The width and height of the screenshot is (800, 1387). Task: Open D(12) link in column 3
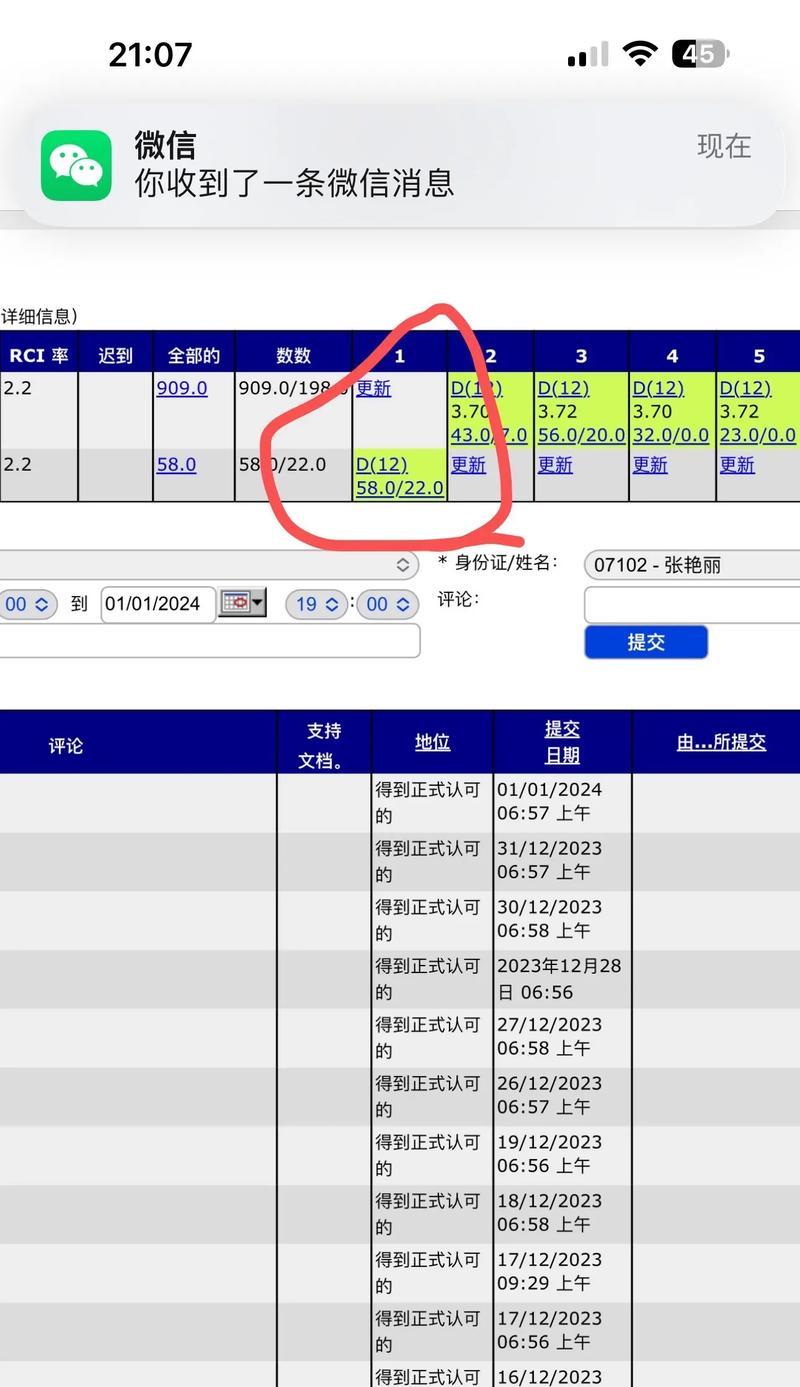563,388
